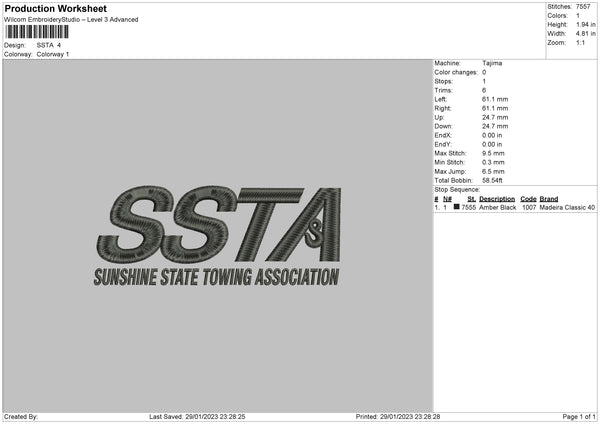Click the 'Stop Sequence:' label

457,189
